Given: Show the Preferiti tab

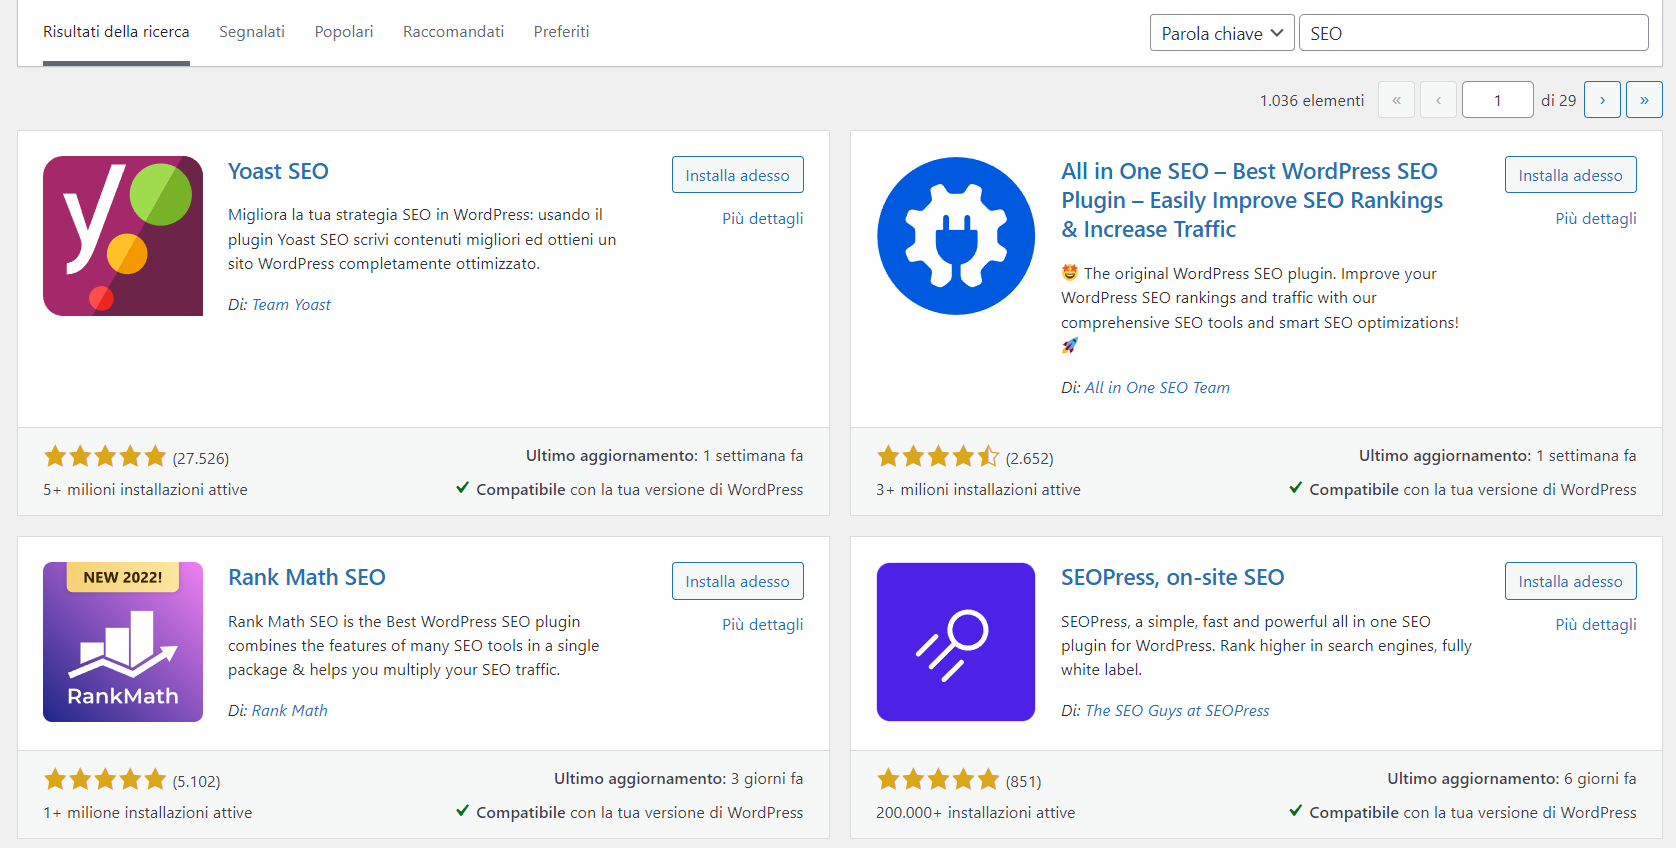Looking at the screenshot, I should 561,32.
